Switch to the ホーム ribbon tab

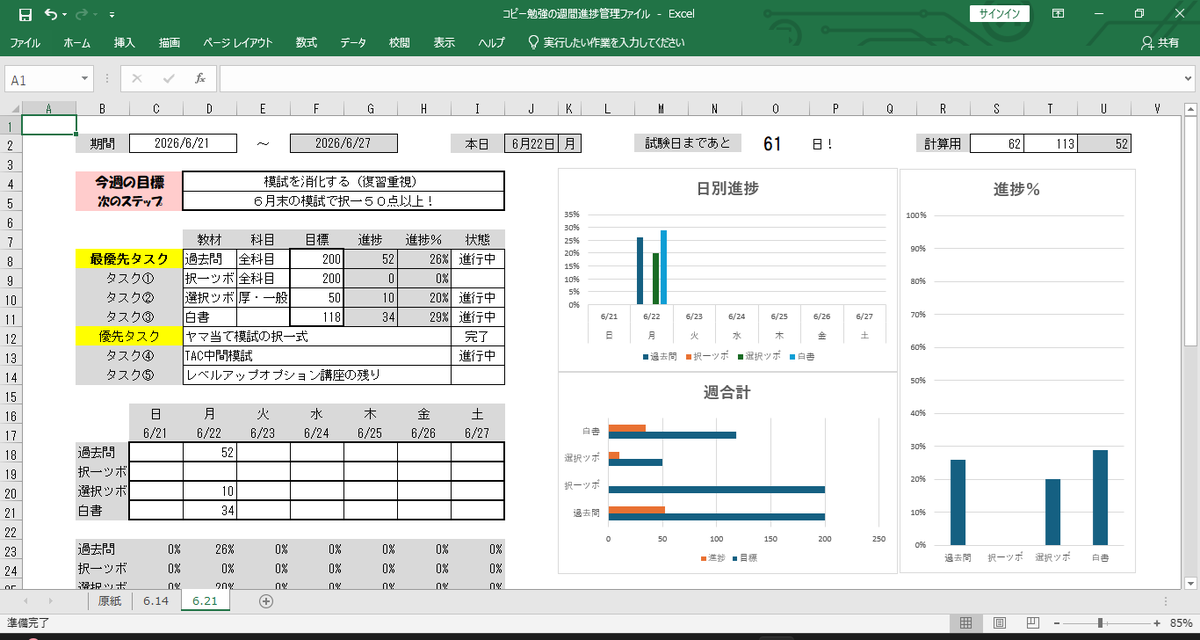[x=77, y=43]
